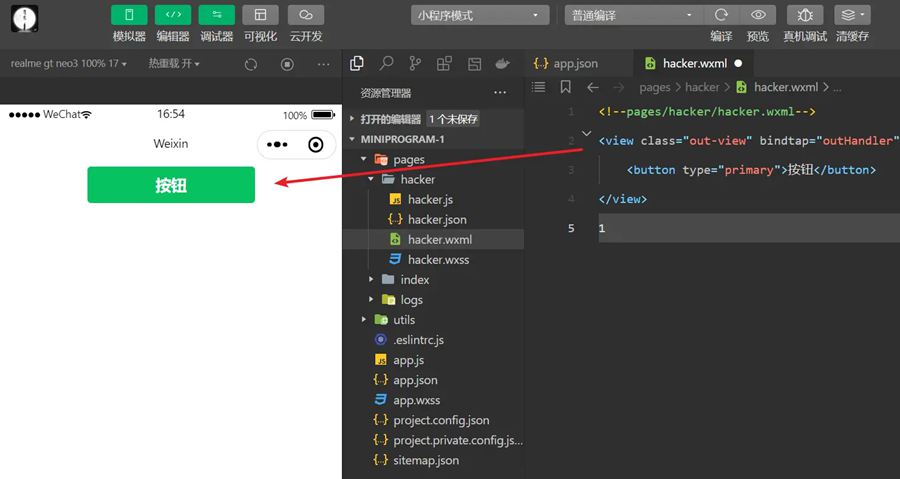Open Cloud Development icon
Screen dimensions: 900x479
(x=306, y=15)
